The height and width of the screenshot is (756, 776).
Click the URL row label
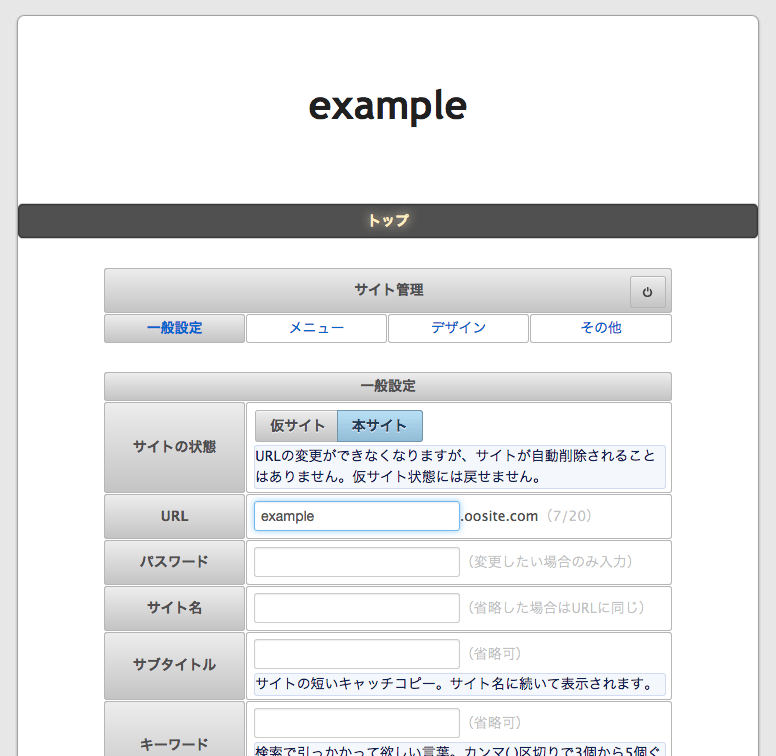tap(174, 517)
